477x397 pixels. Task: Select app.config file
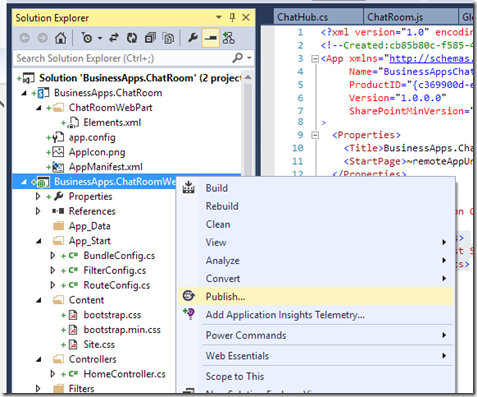[x=92, y=137]
